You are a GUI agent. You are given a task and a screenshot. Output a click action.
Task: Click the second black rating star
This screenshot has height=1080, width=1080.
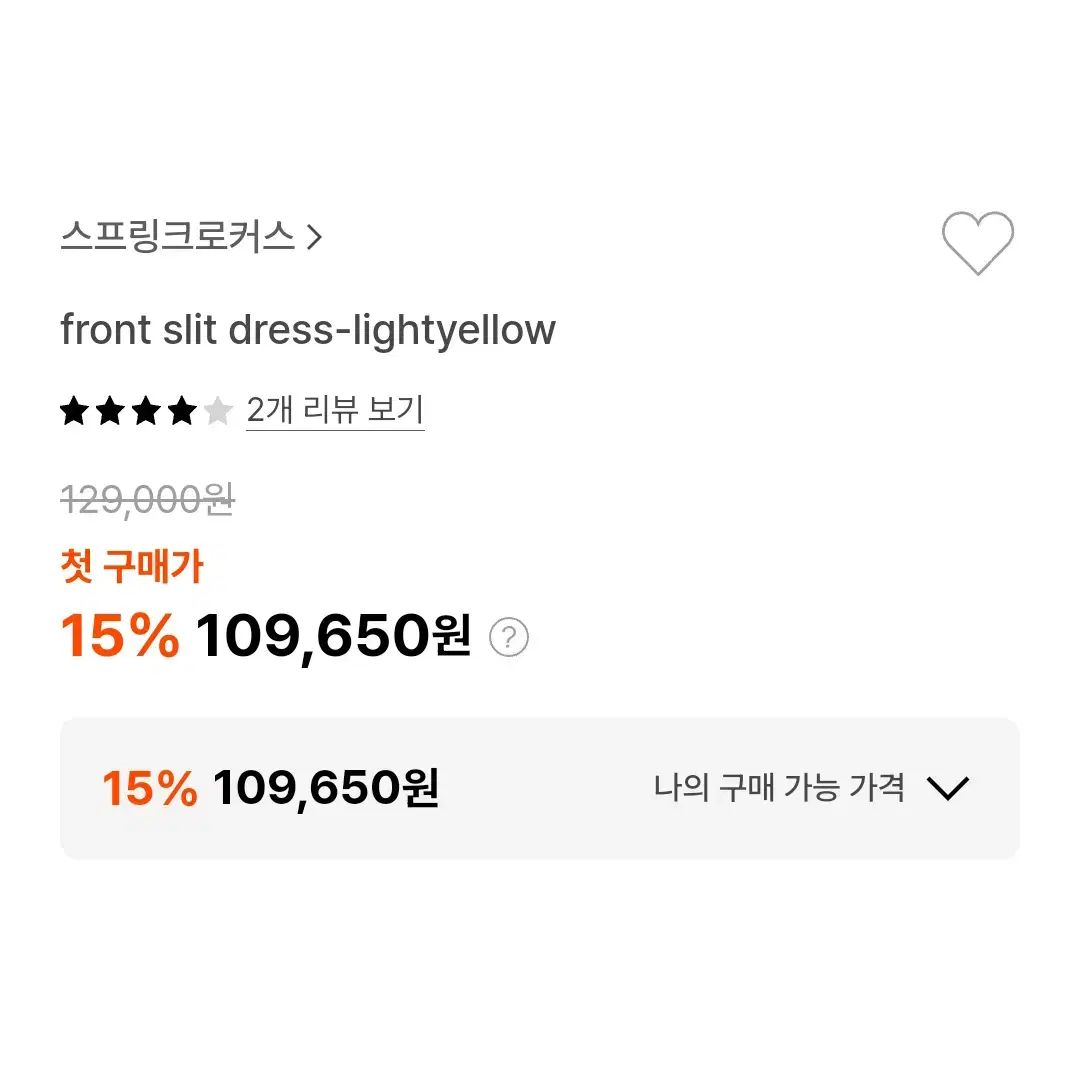click(x=110, y=411)
